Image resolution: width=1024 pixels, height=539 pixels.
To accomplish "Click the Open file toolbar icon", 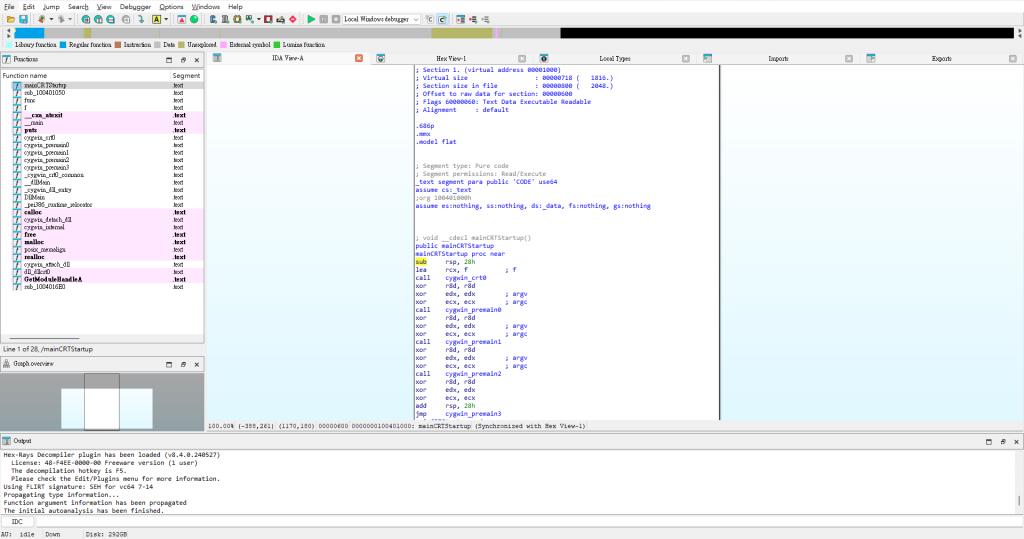I will [10, 20].
